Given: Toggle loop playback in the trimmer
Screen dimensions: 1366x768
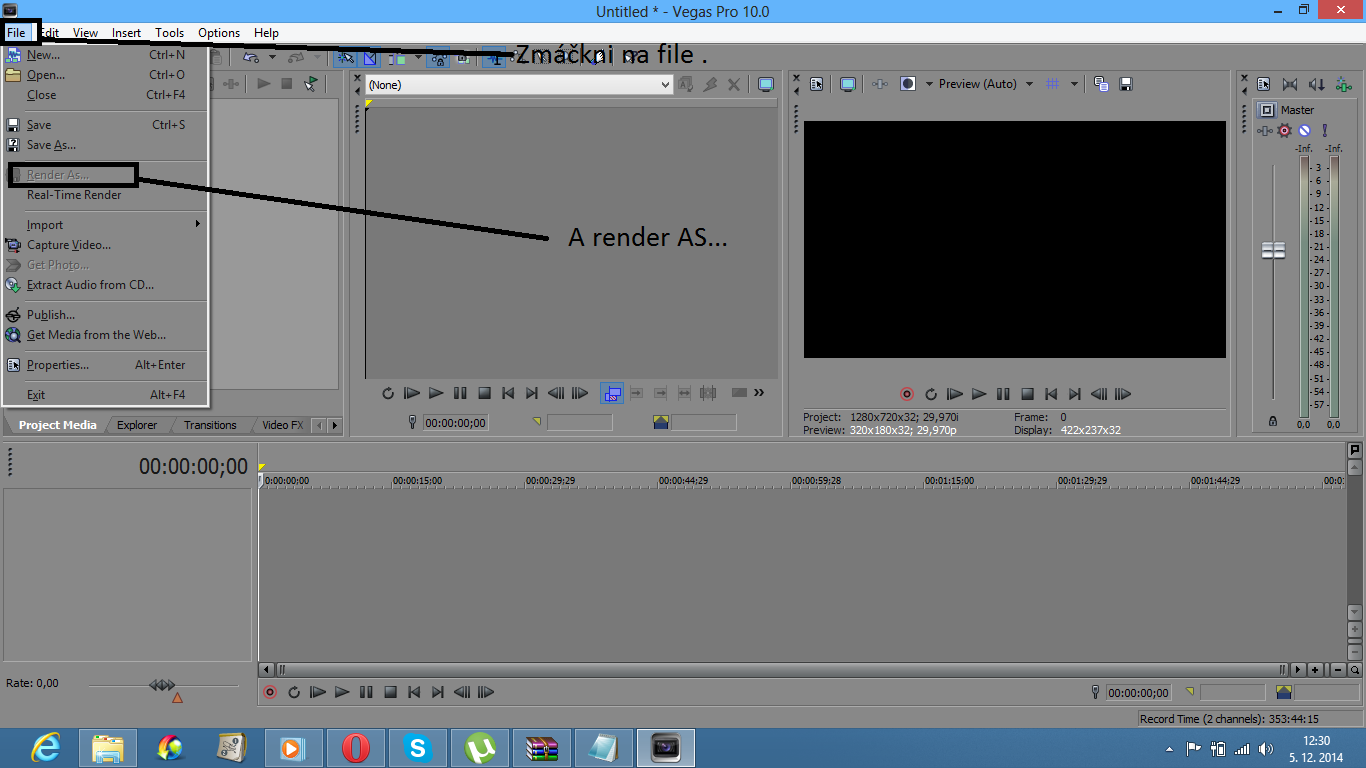Looking at the screenshot, I should [x=388, y=393].
